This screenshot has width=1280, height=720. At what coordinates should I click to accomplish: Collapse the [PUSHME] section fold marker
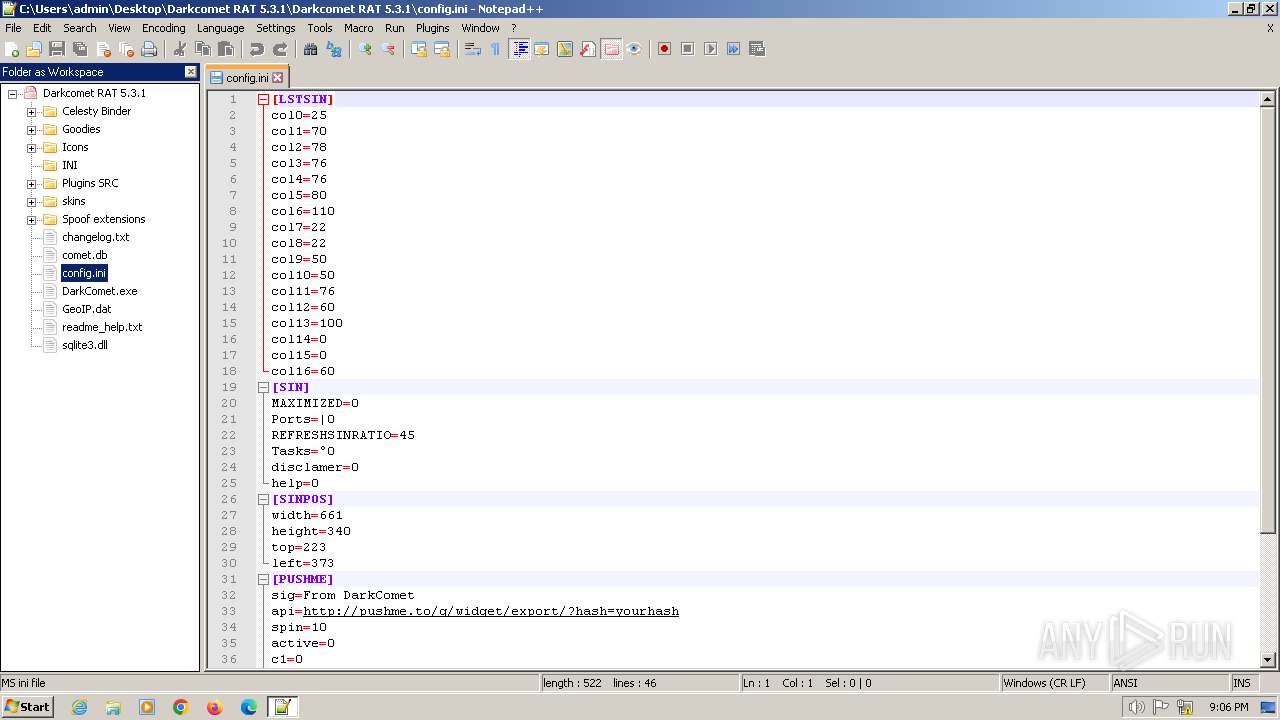[x=264, y=579]
